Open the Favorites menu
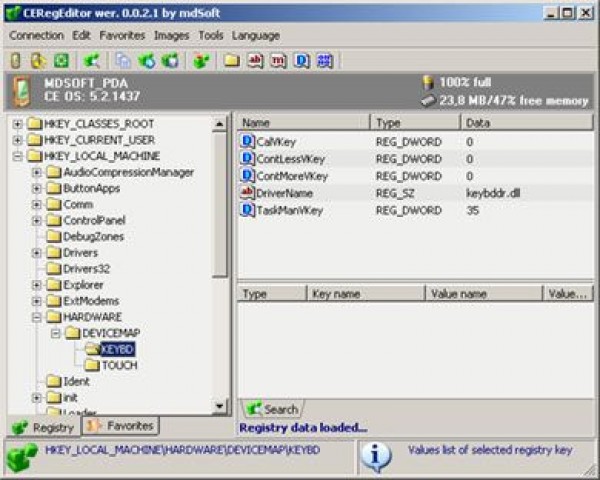This screenshot has height=480, width=600. pos(121,35)
